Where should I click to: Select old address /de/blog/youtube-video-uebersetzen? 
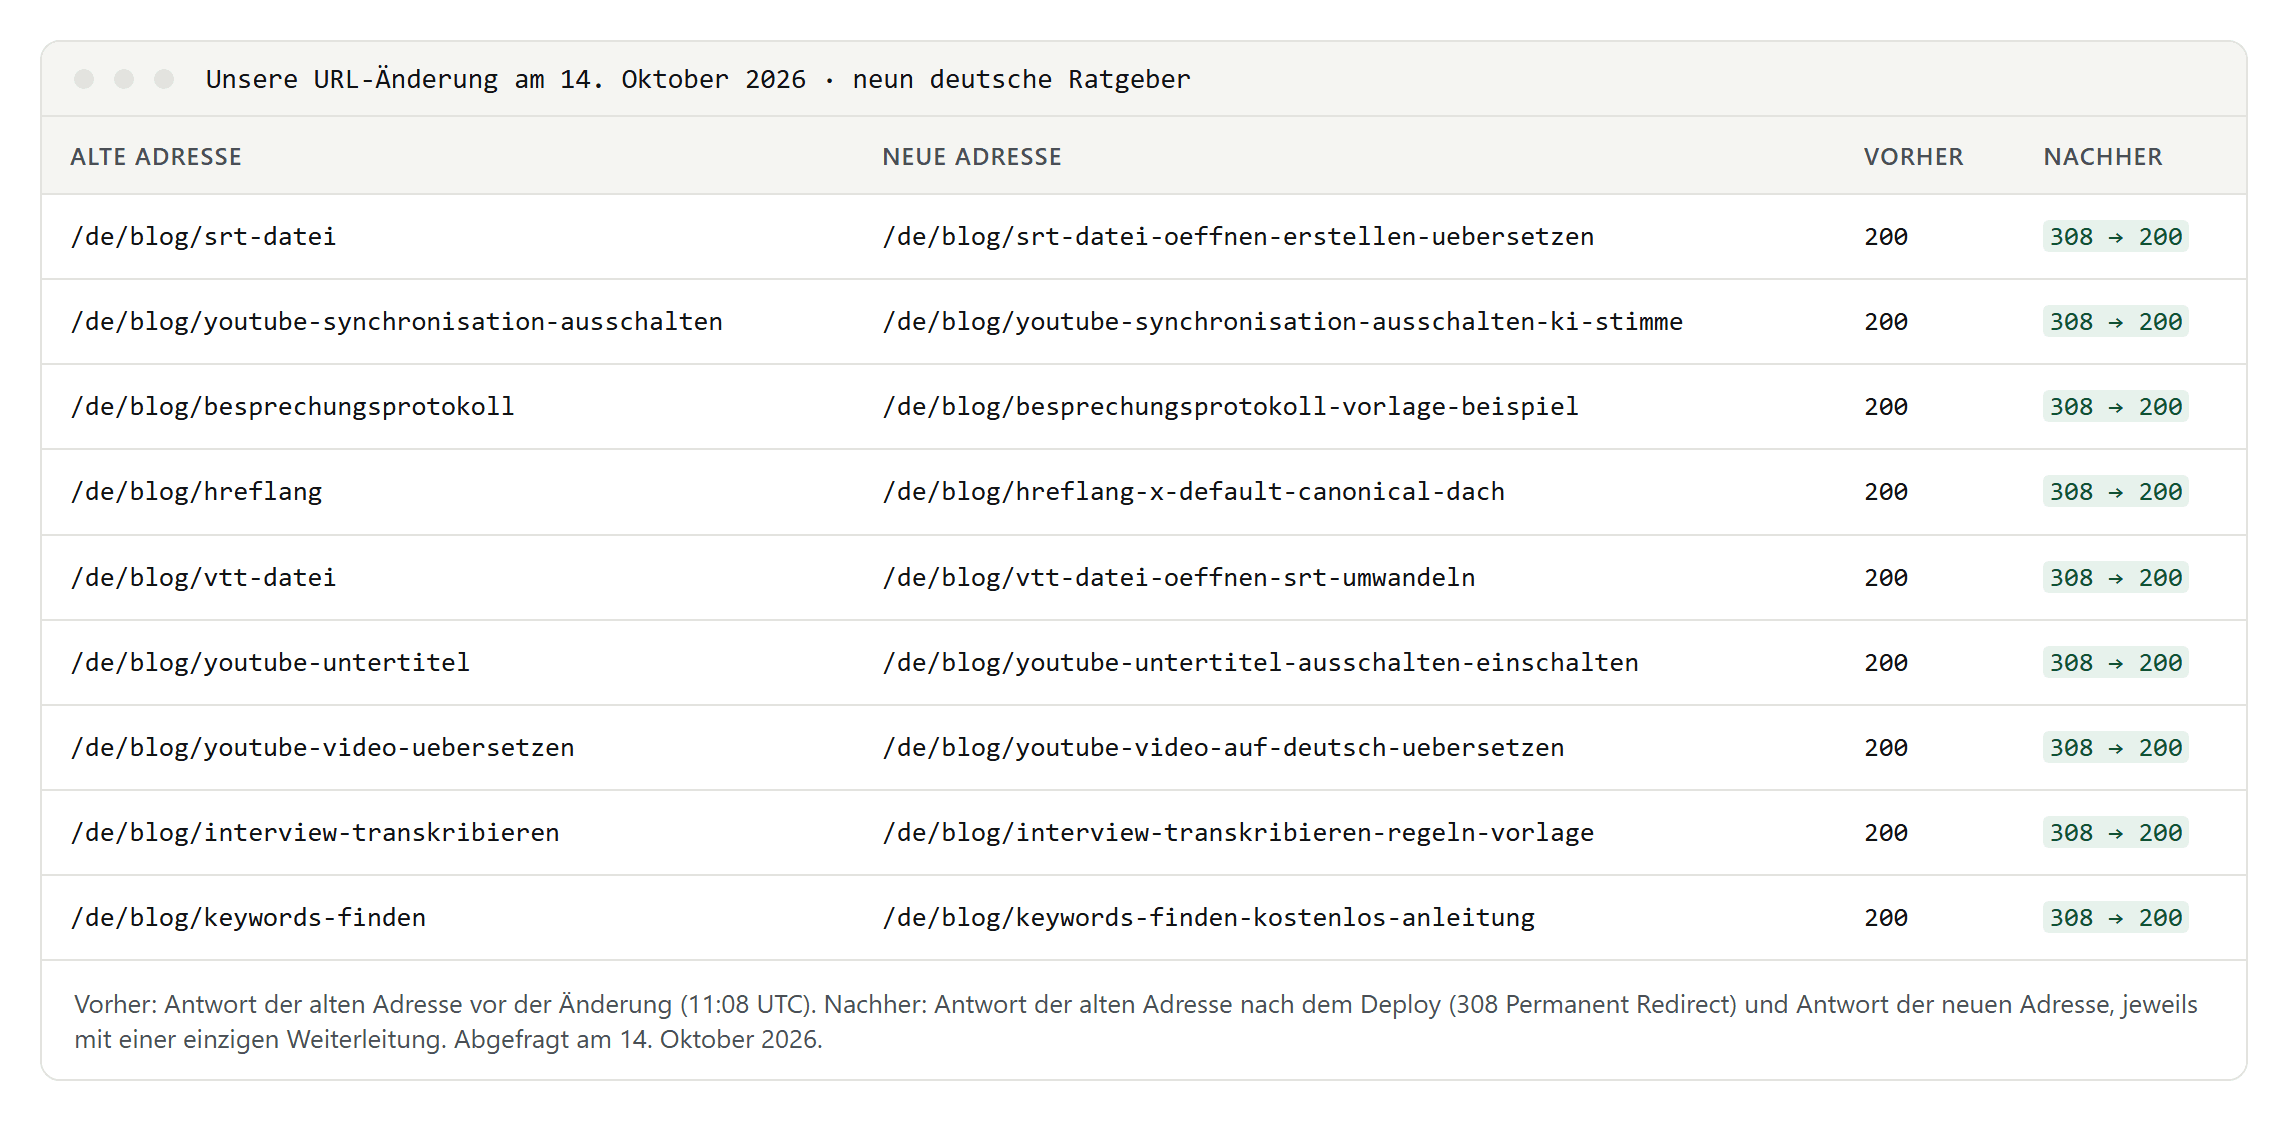pyautogui.click(x=323, y=748)
